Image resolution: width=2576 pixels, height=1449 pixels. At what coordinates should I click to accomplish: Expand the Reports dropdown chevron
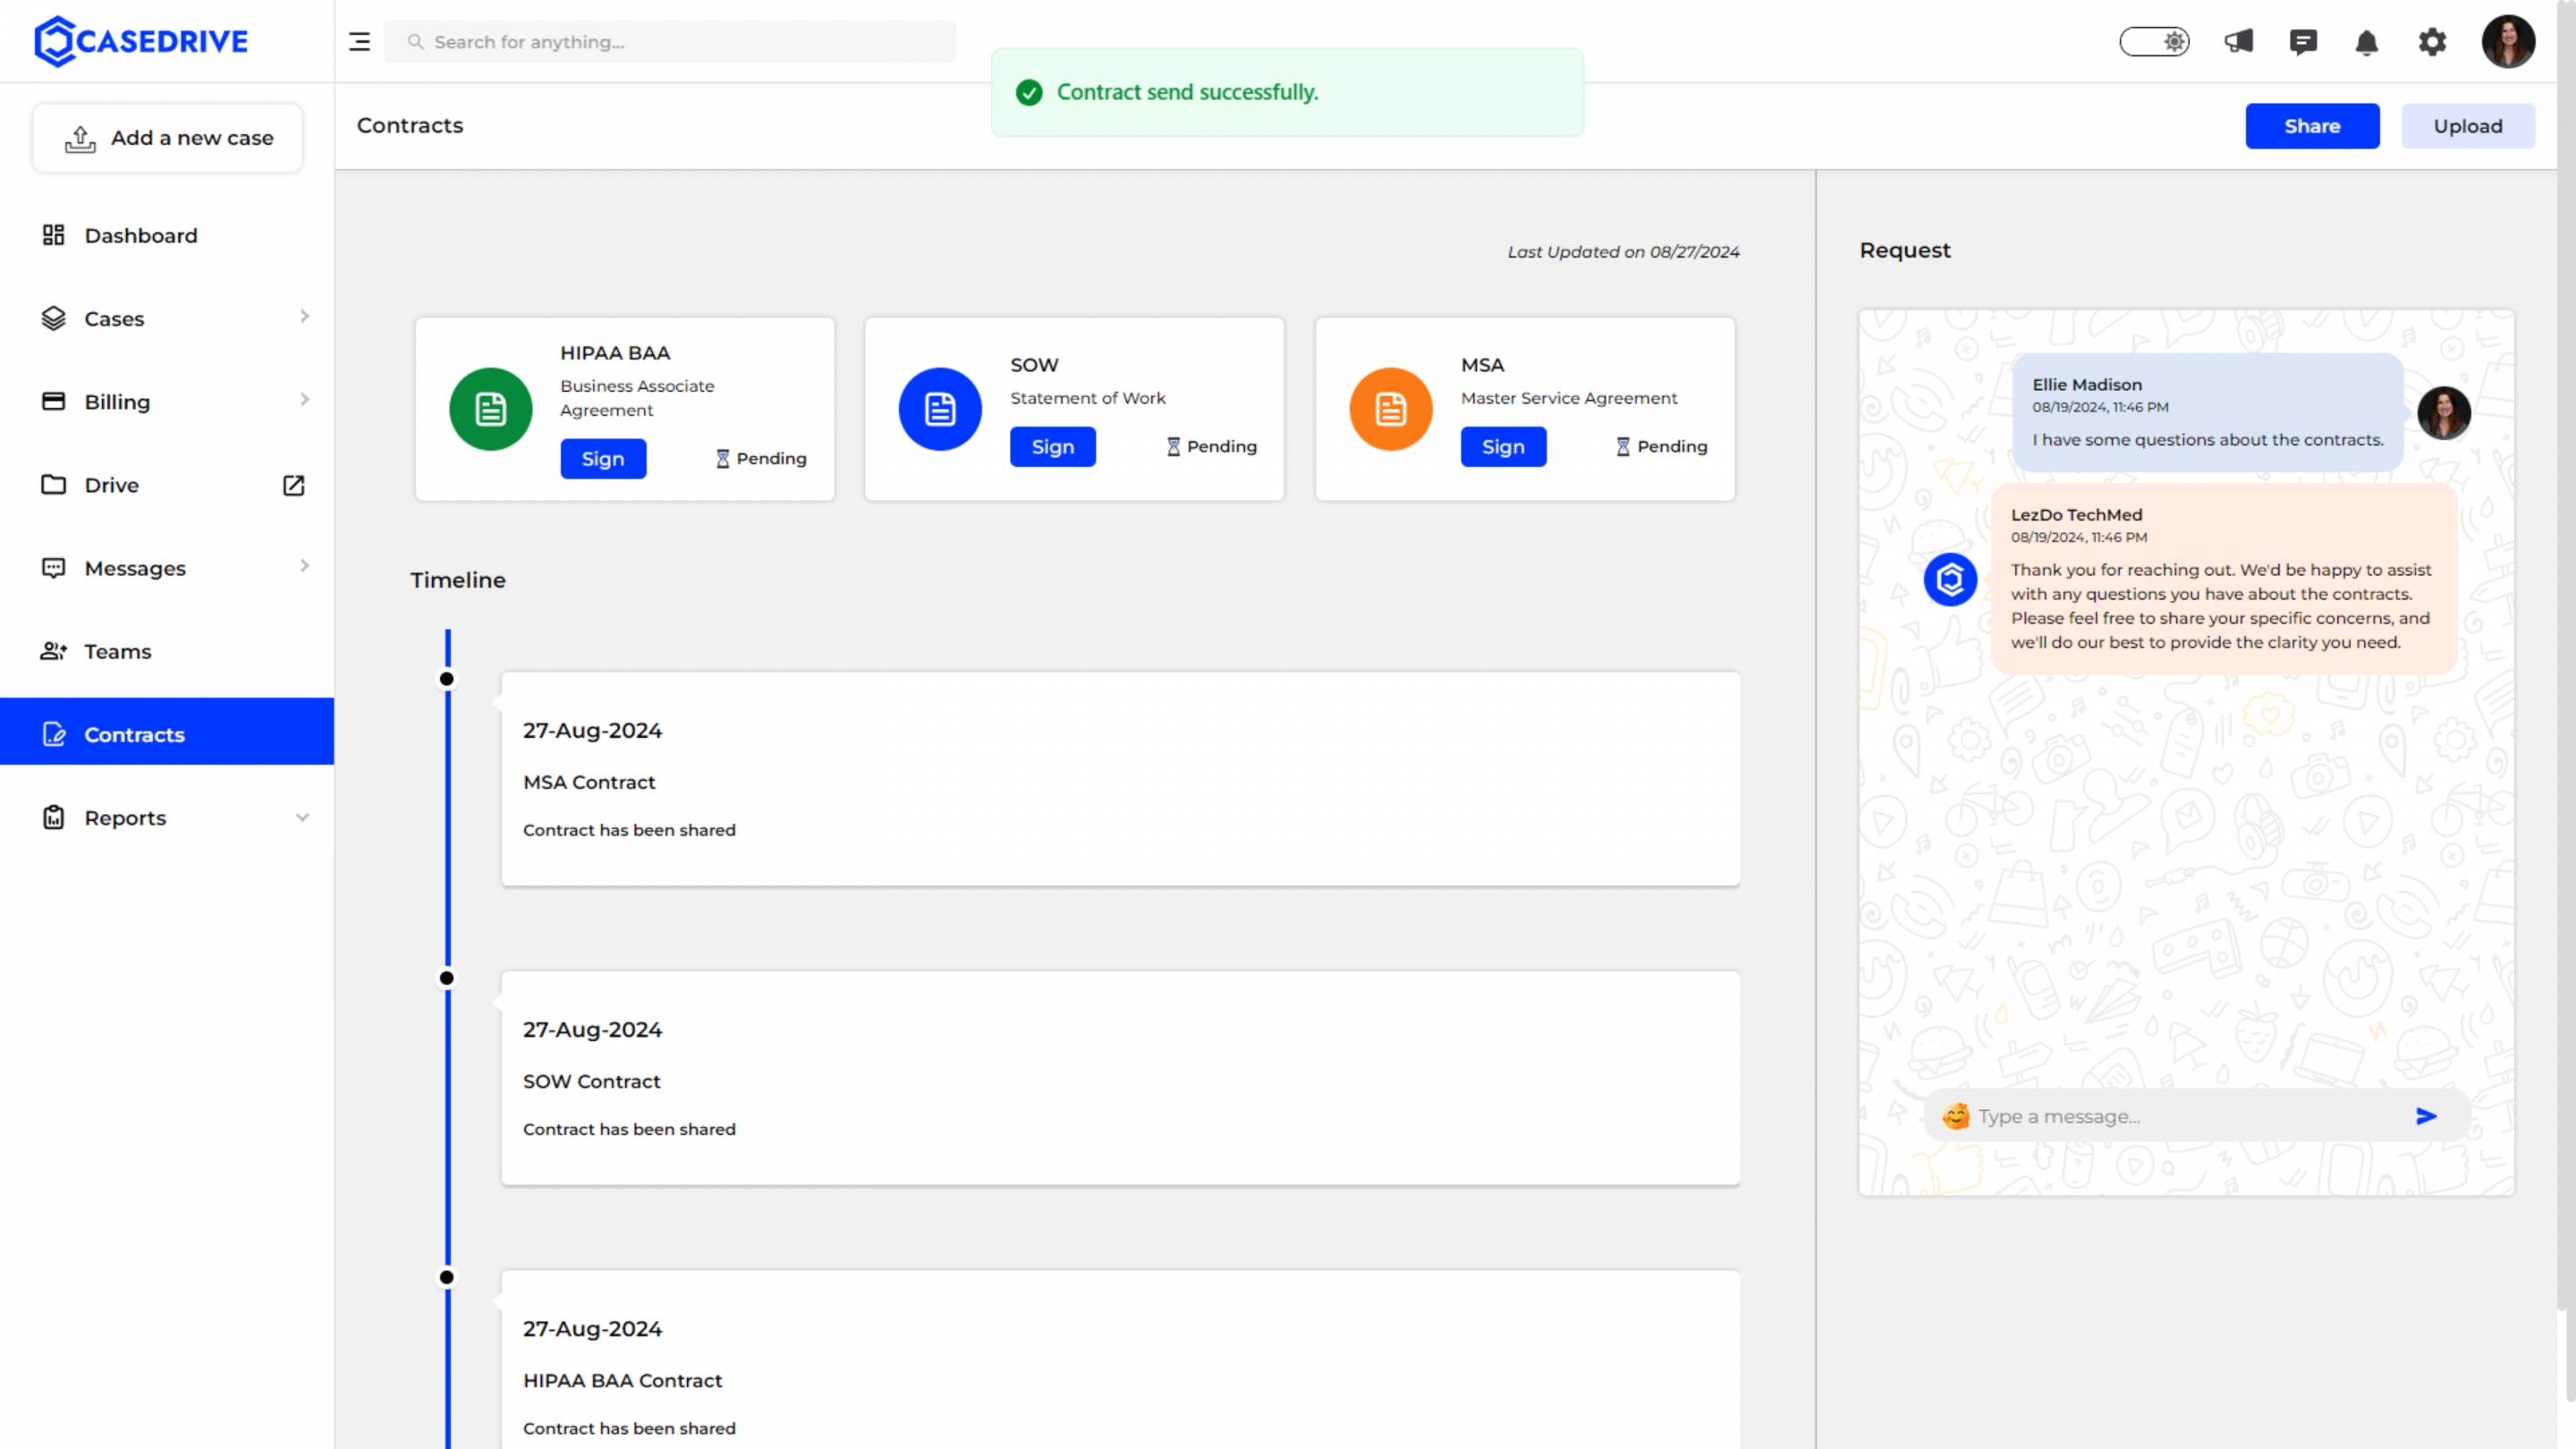pos(302,817)
